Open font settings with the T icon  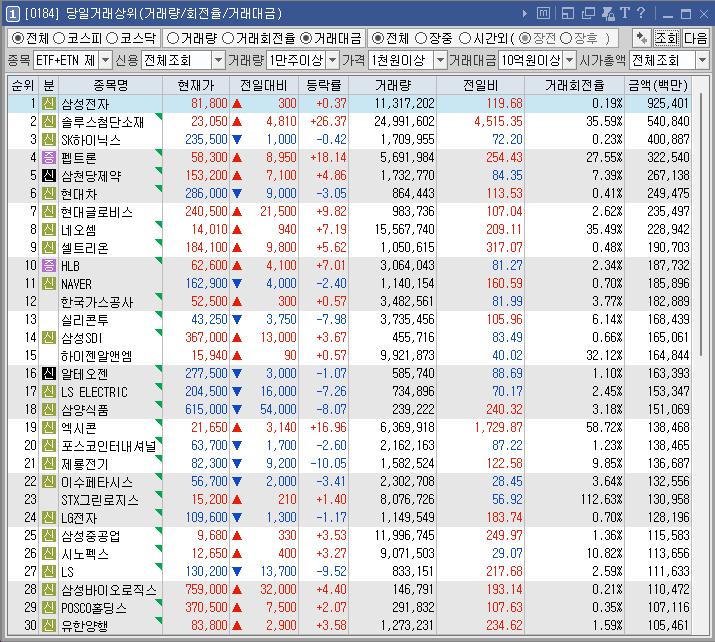tap(625, 13)
